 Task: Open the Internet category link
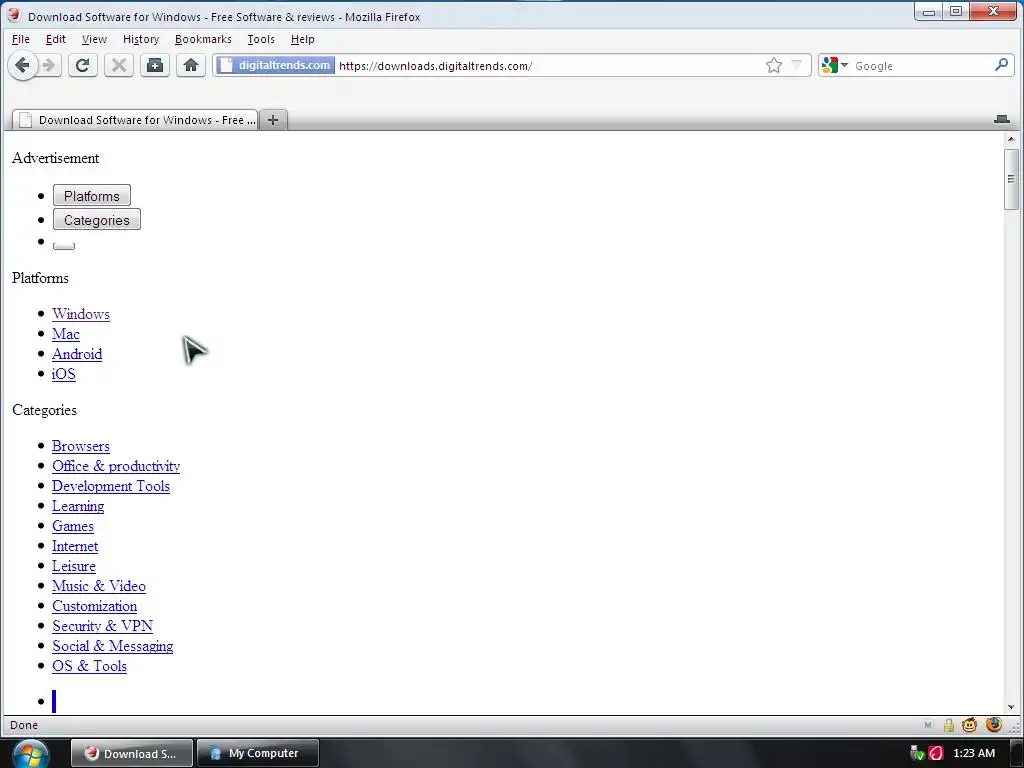pyautogui.click(x=75, y=546)
